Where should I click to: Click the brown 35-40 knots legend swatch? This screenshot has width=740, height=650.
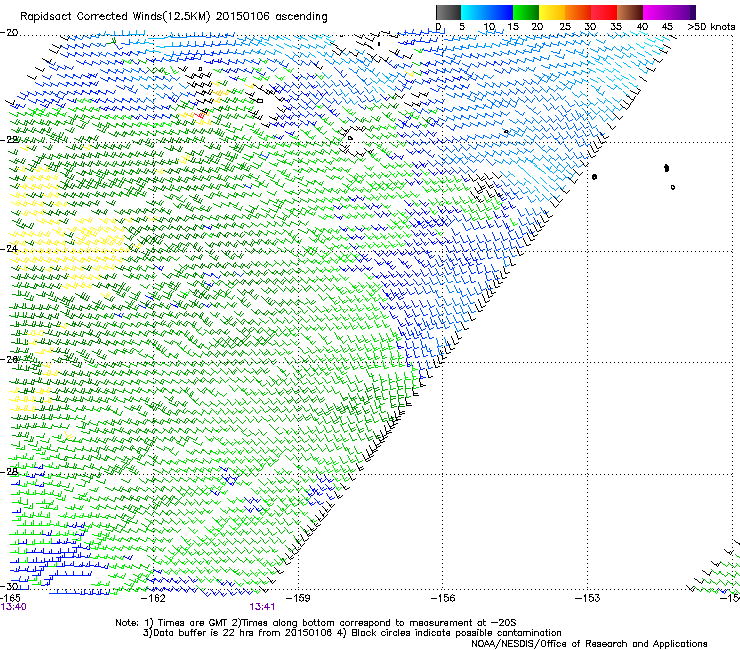tap(630, 12)
